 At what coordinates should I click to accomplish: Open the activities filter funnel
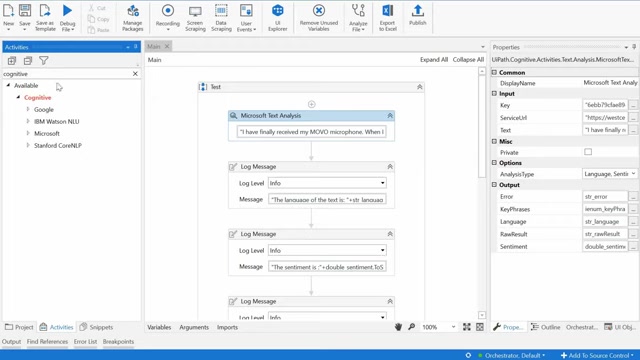coord(44,61)
